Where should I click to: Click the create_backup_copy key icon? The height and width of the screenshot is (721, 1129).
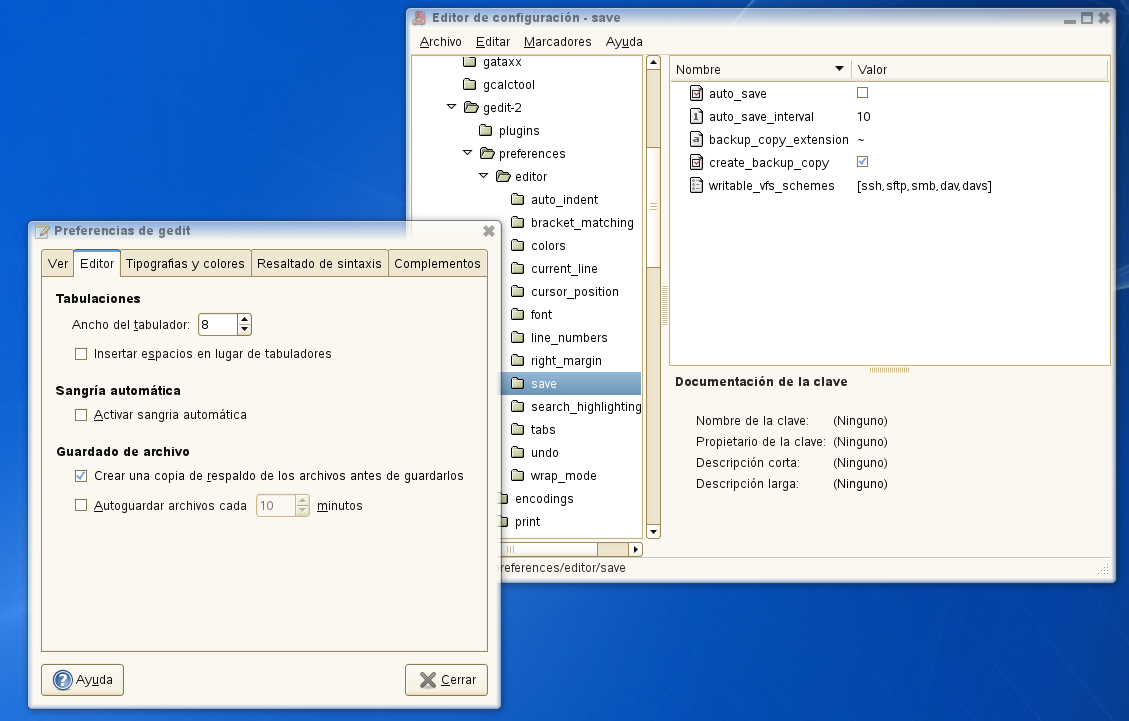(x=697, y=162)
